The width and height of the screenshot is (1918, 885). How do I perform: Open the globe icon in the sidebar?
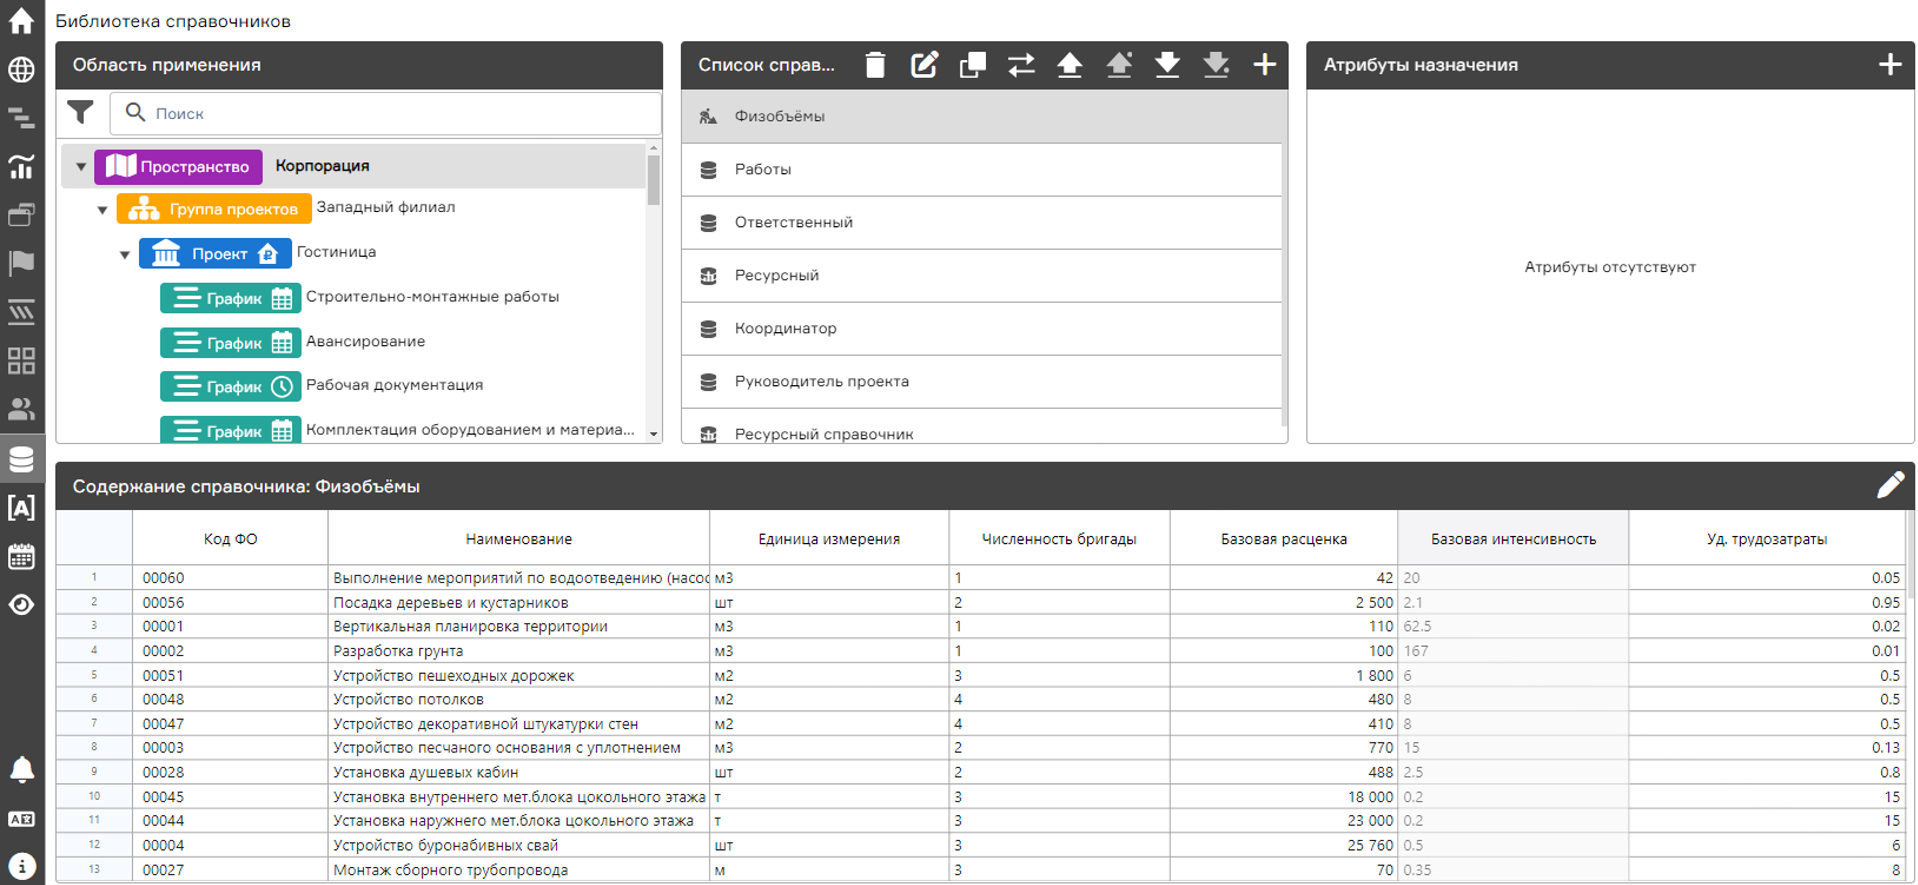click(21, 69)
